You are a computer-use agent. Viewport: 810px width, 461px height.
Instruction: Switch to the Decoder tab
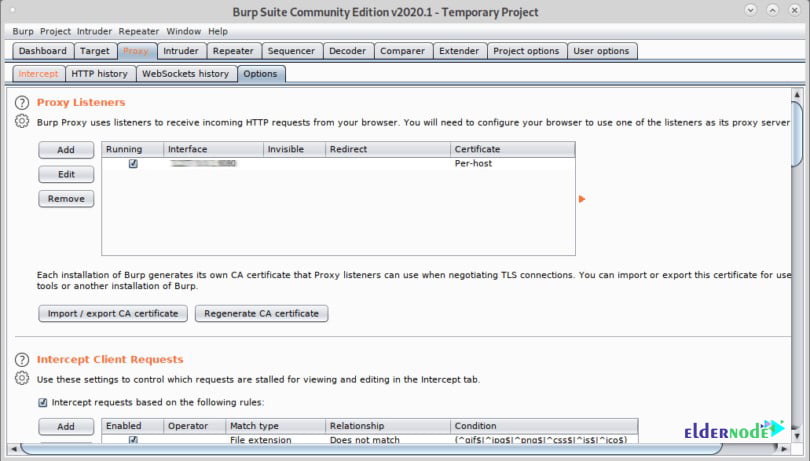pos(347,51)
